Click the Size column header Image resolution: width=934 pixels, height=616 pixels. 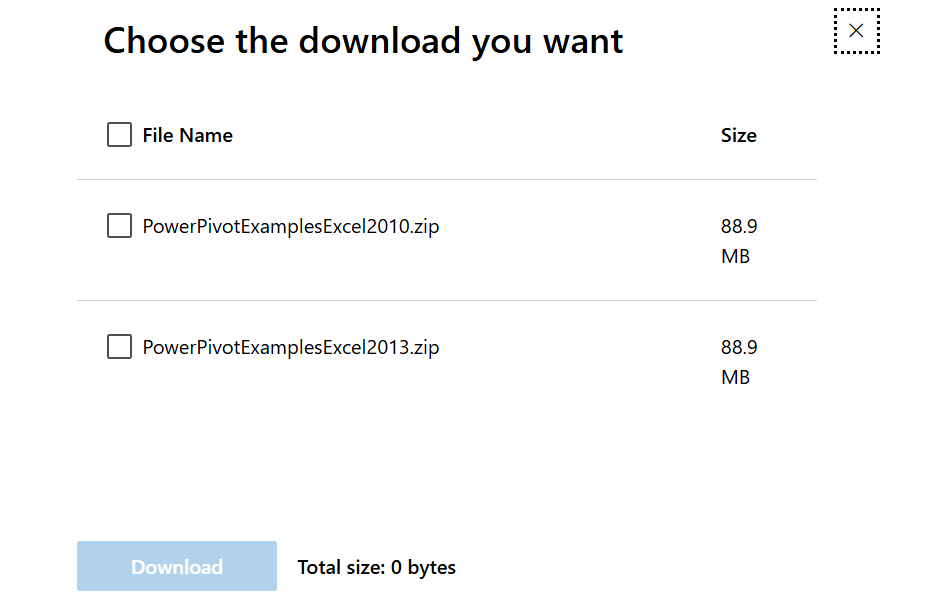pyautogui.click(x=739, y=135)
